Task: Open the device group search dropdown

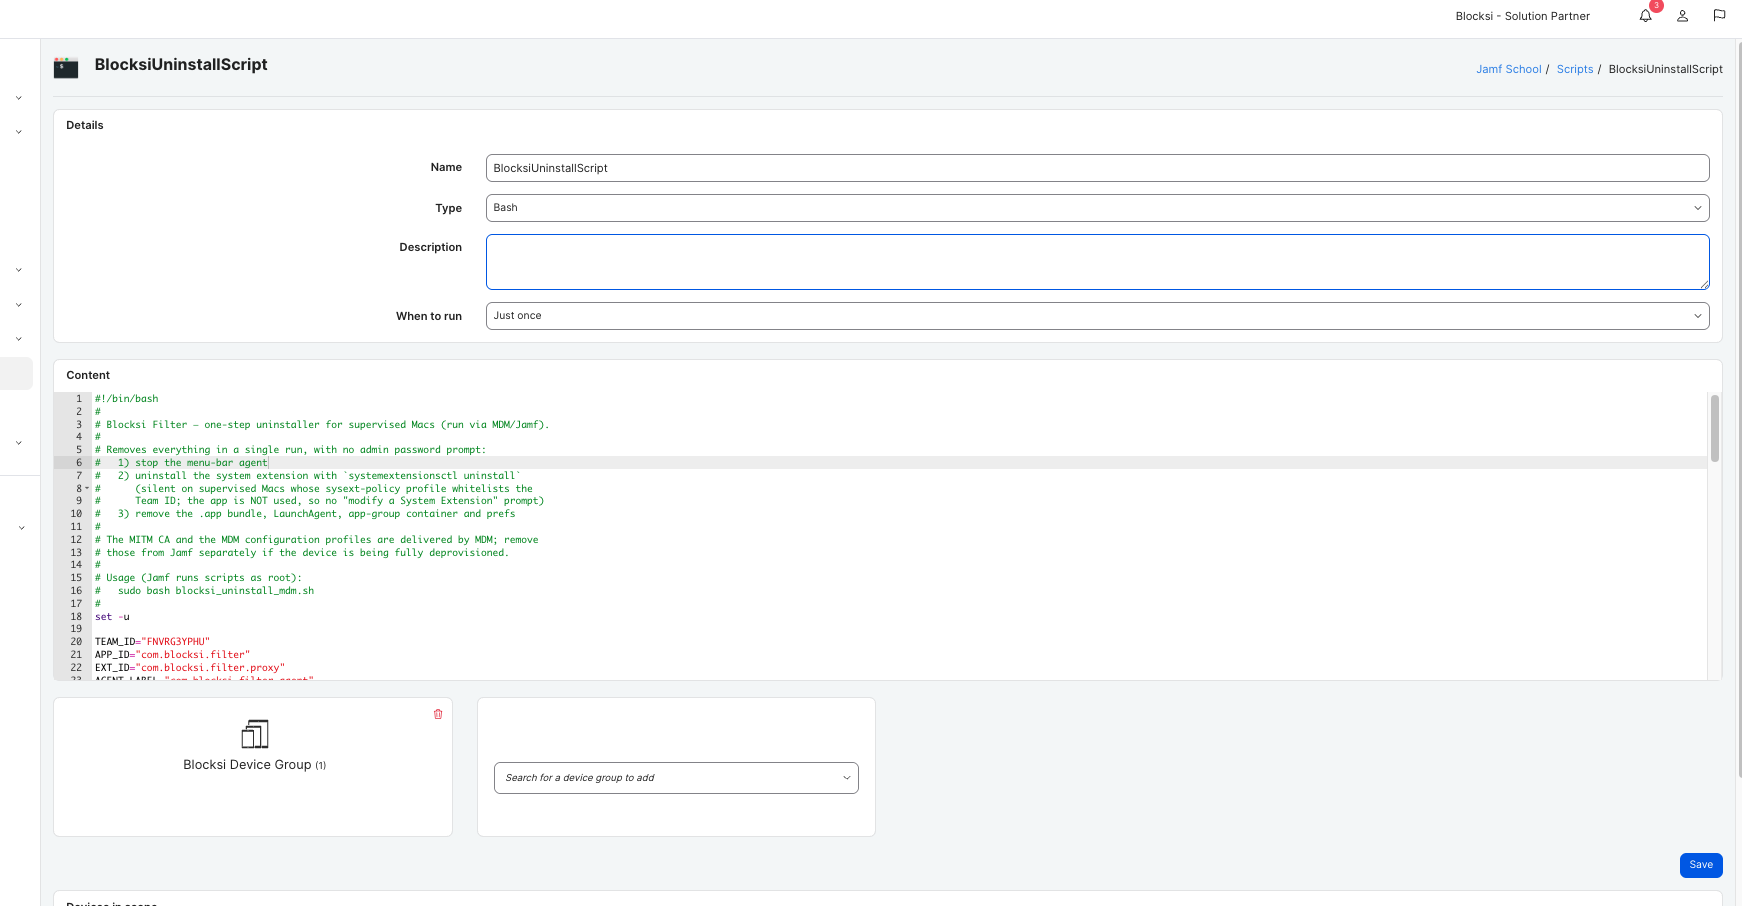Action: (676, 778)
